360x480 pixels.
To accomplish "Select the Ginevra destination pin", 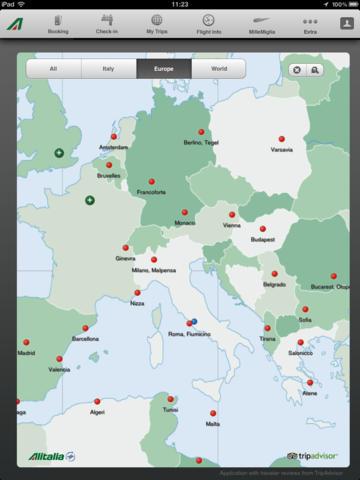I will click(x=126, y=248).
